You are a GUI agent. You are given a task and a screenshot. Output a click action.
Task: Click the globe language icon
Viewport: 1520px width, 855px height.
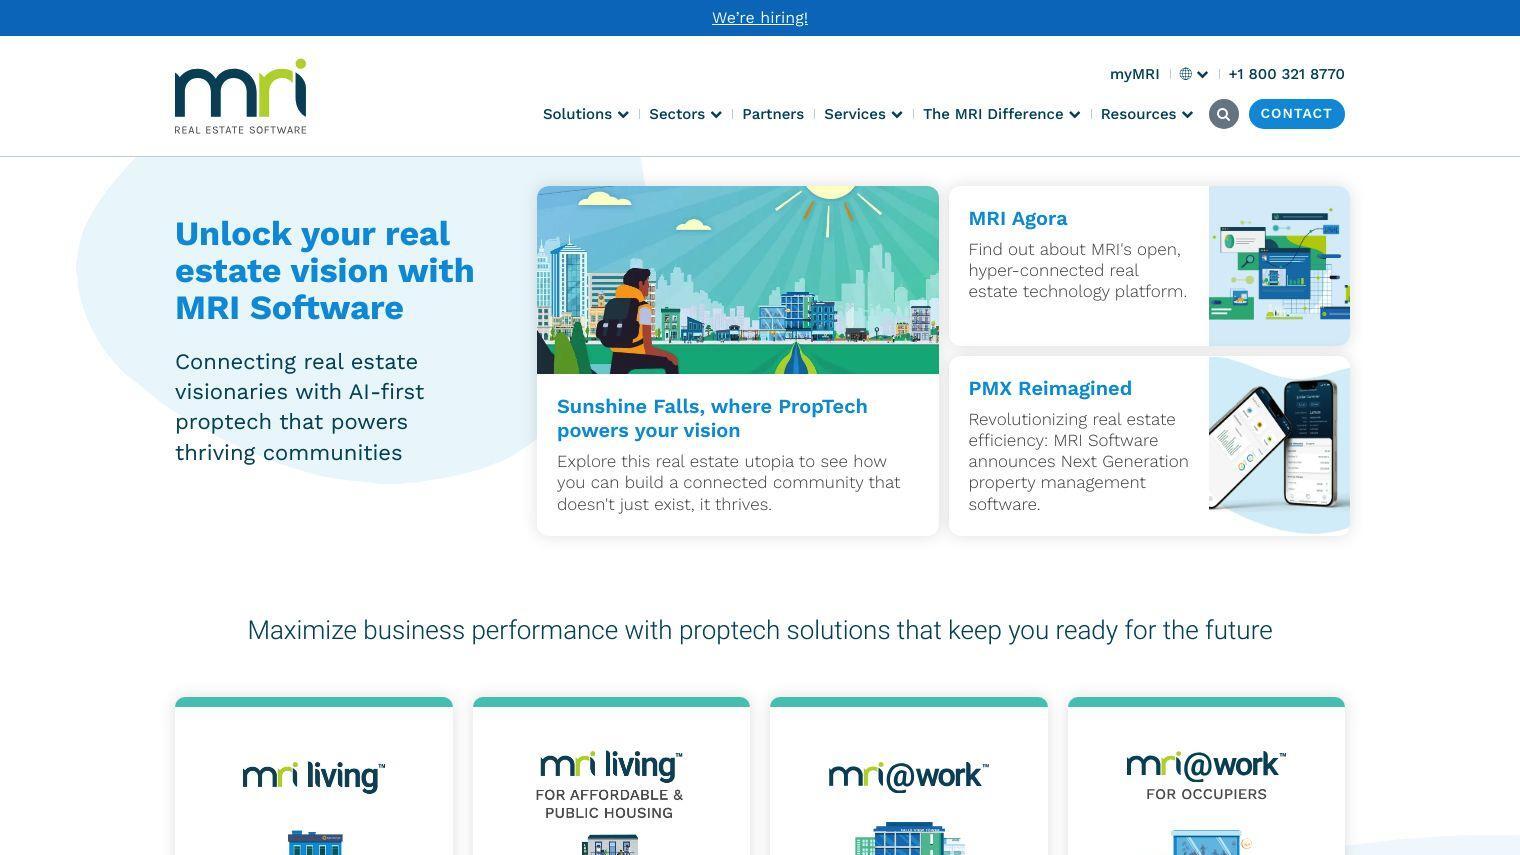pos(1186,74)
